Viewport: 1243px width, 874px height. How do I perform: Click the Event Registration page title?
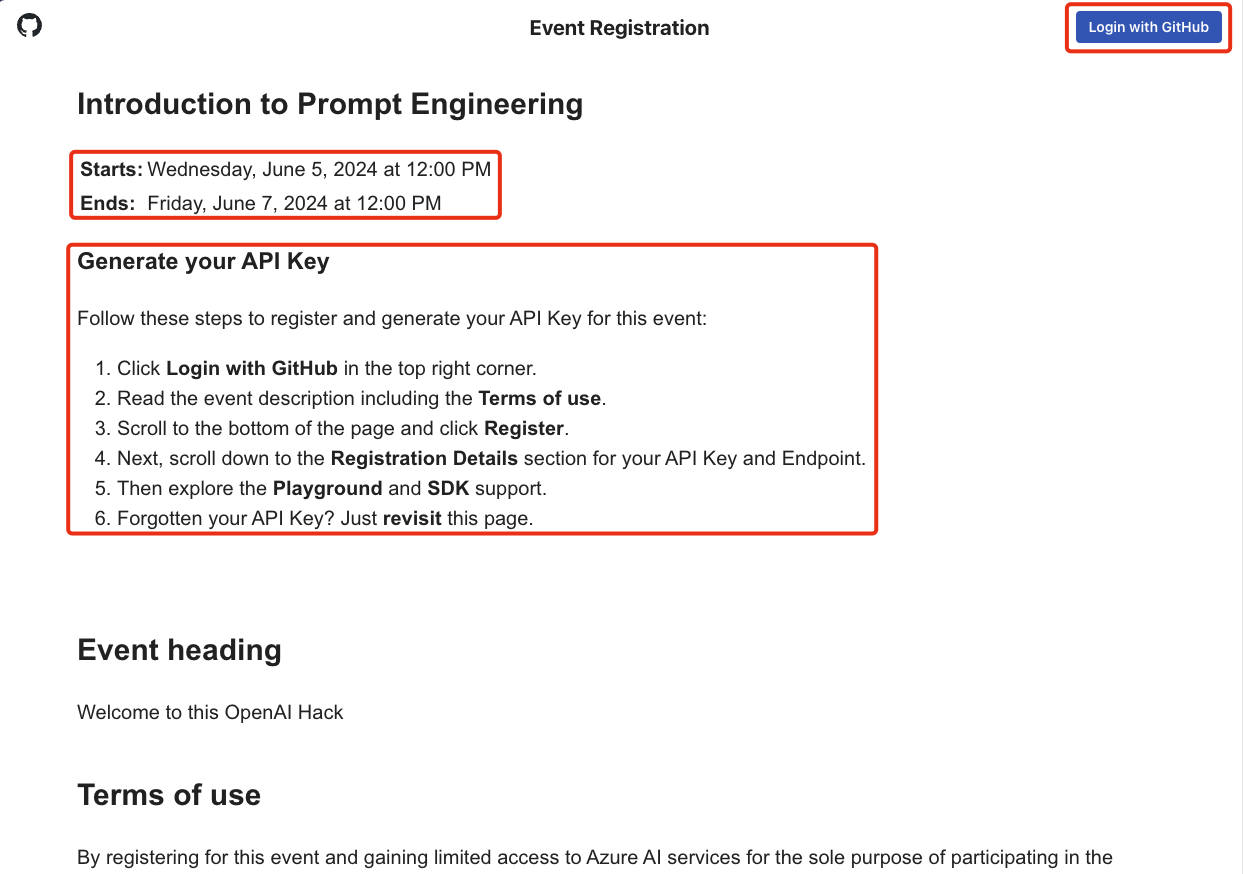(x=619, y=28)
